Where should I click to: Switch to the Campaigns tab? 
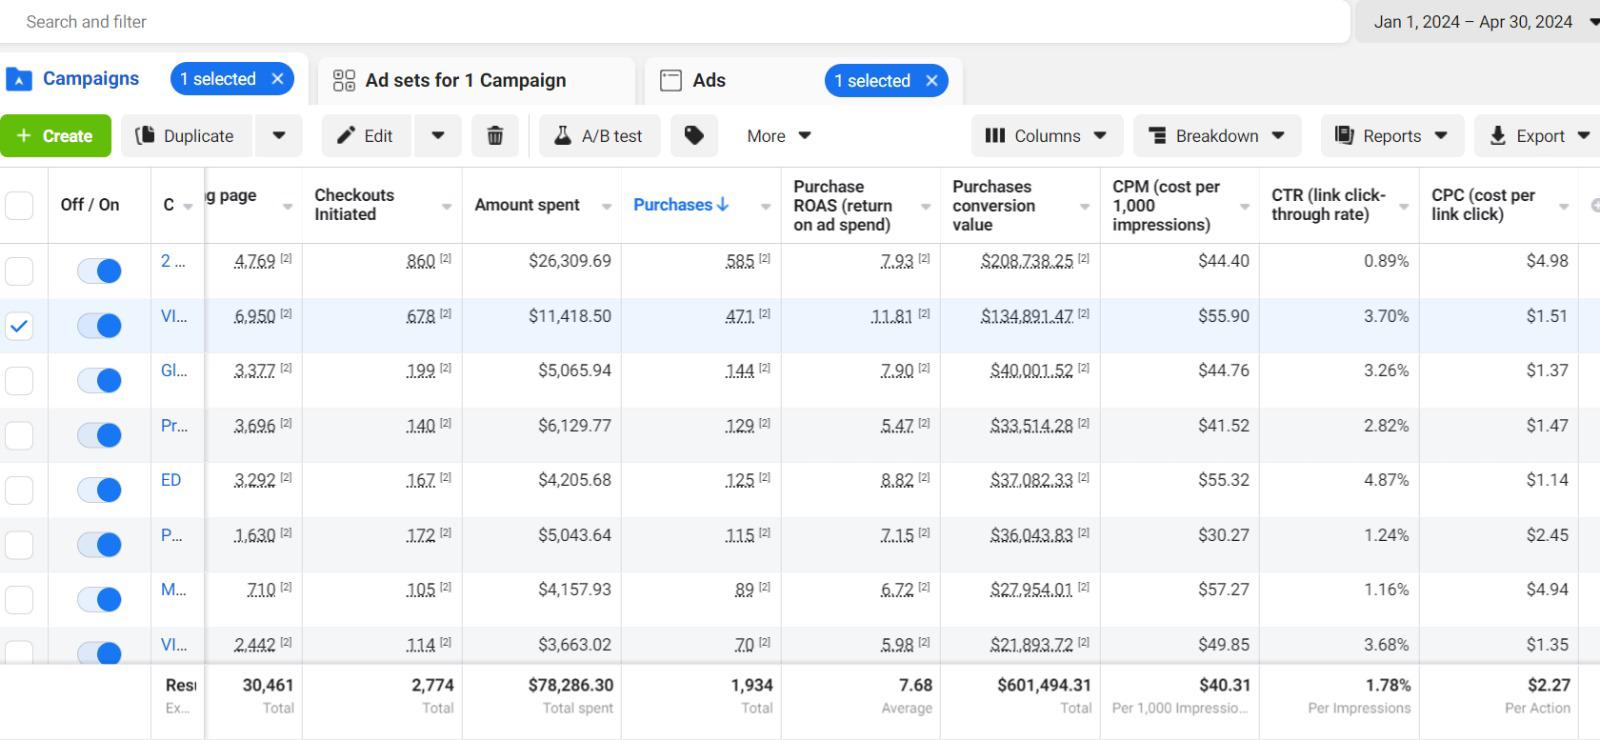tap(90, 79)
